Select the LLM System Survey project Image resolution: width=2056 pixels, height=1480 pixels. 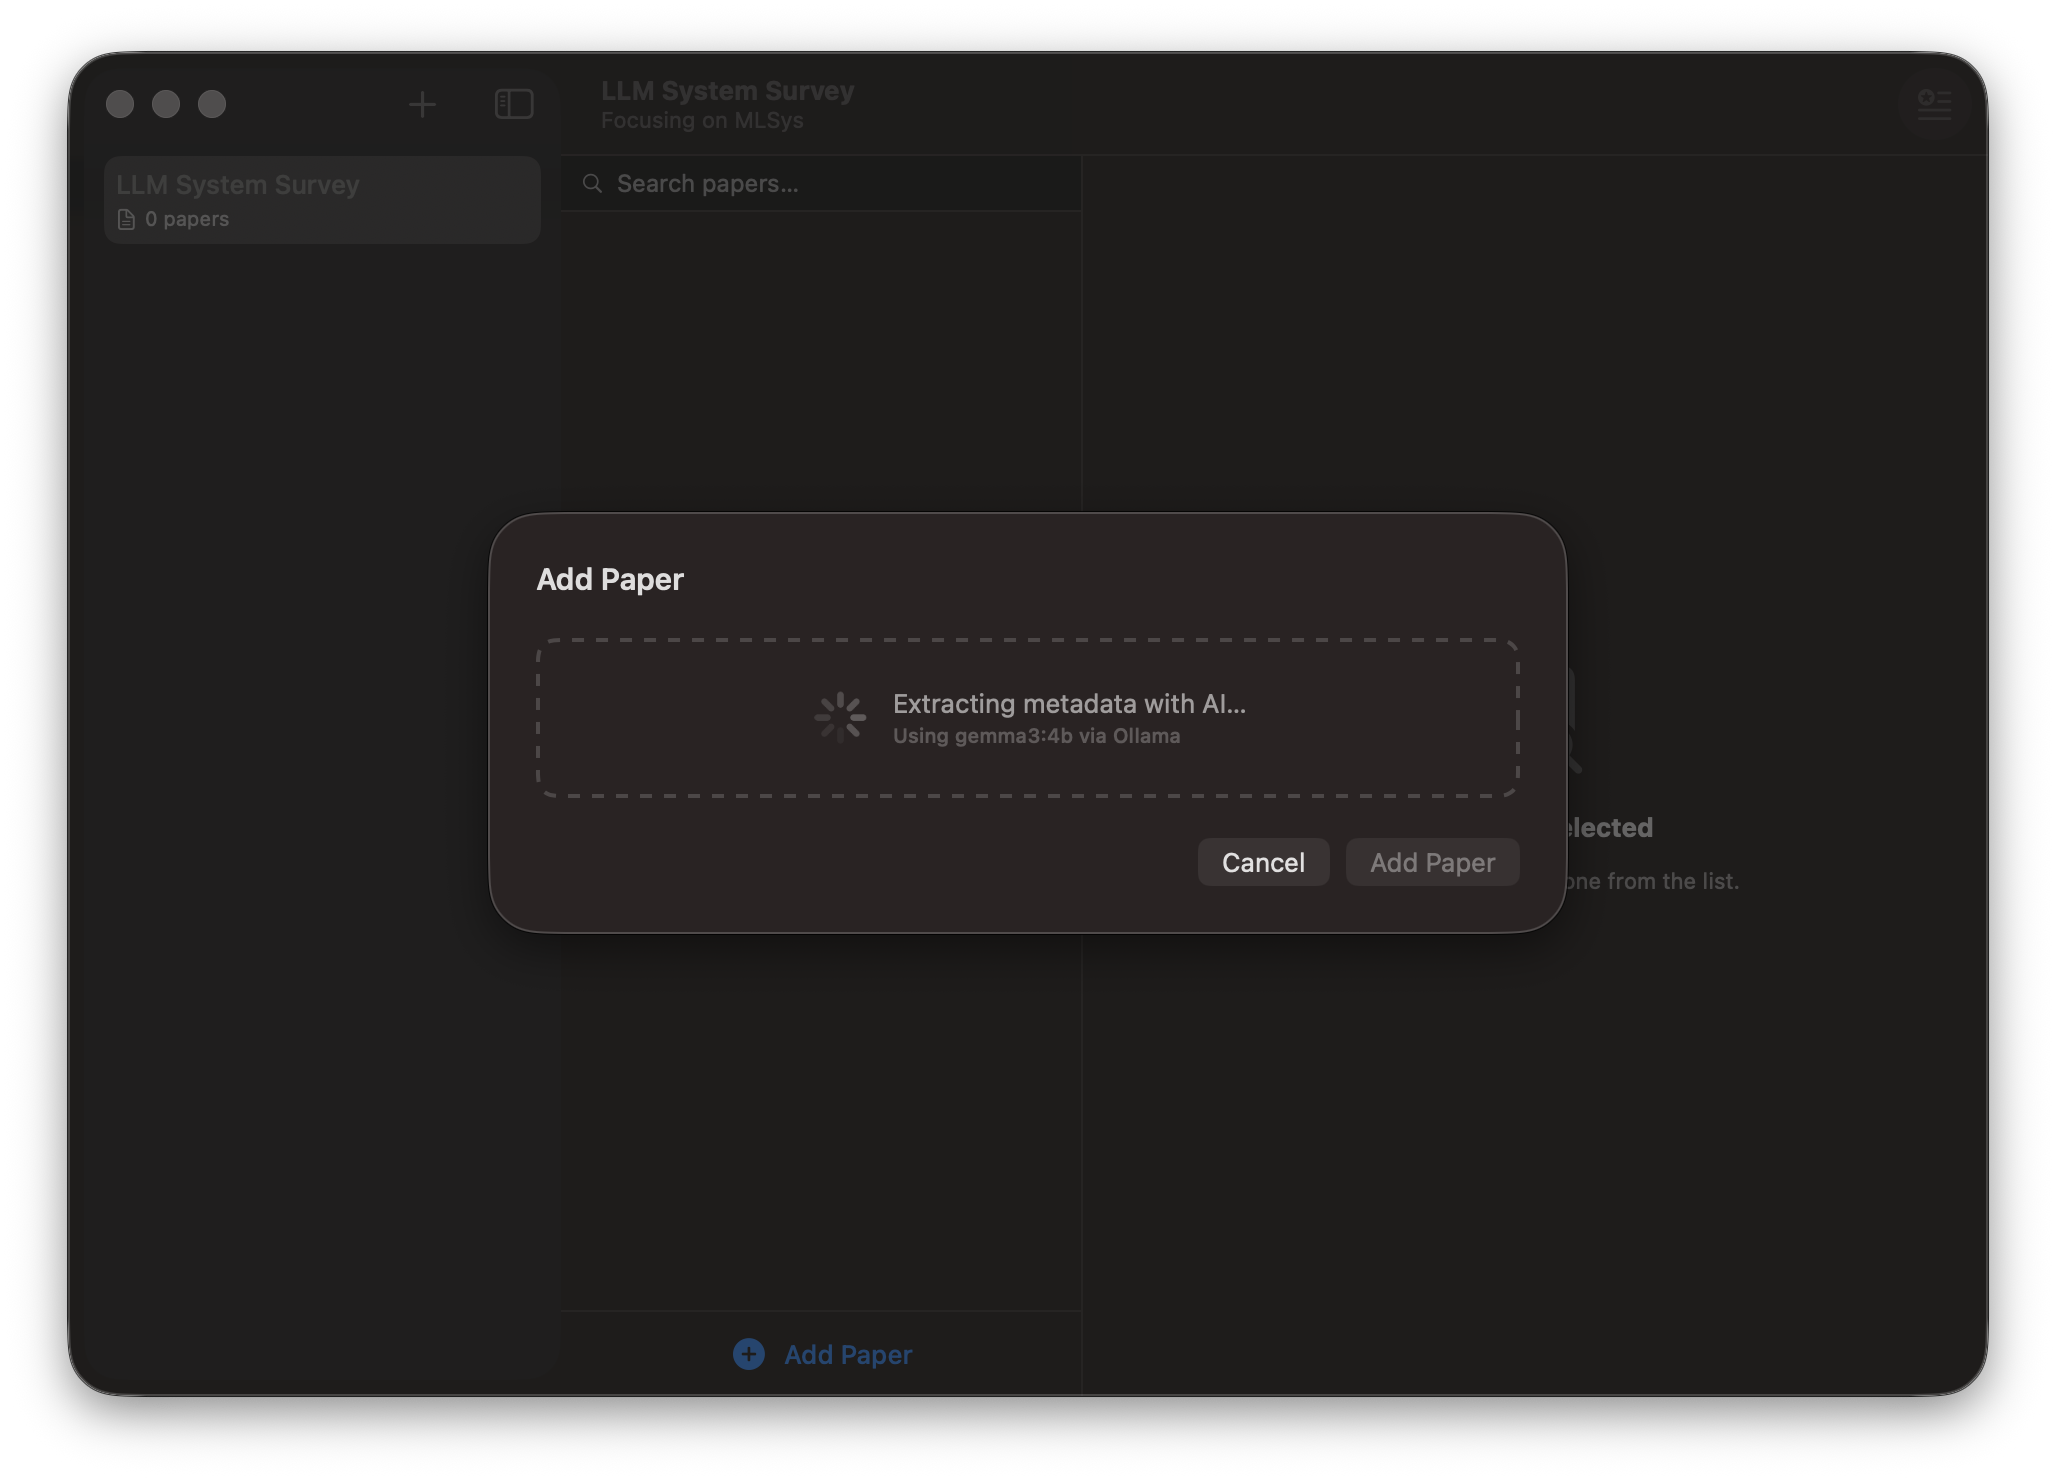321,199
